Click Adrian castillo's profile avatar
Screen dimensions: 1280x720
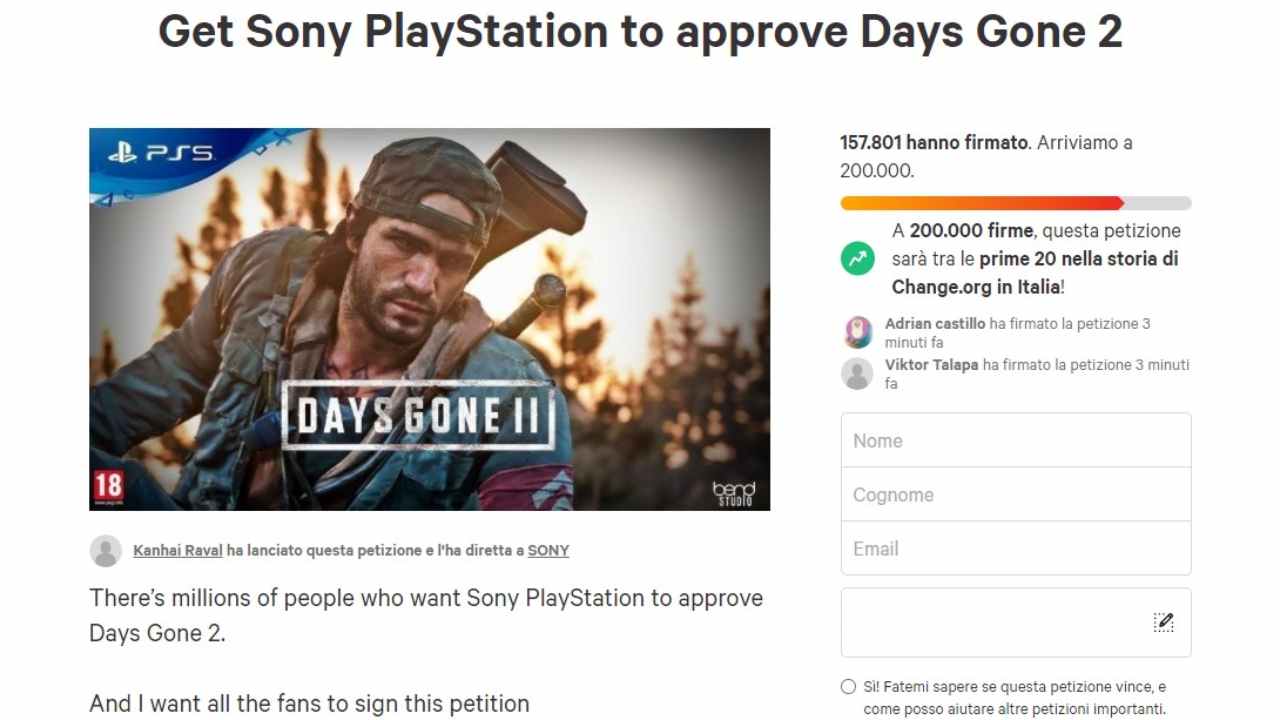[858, 332]
